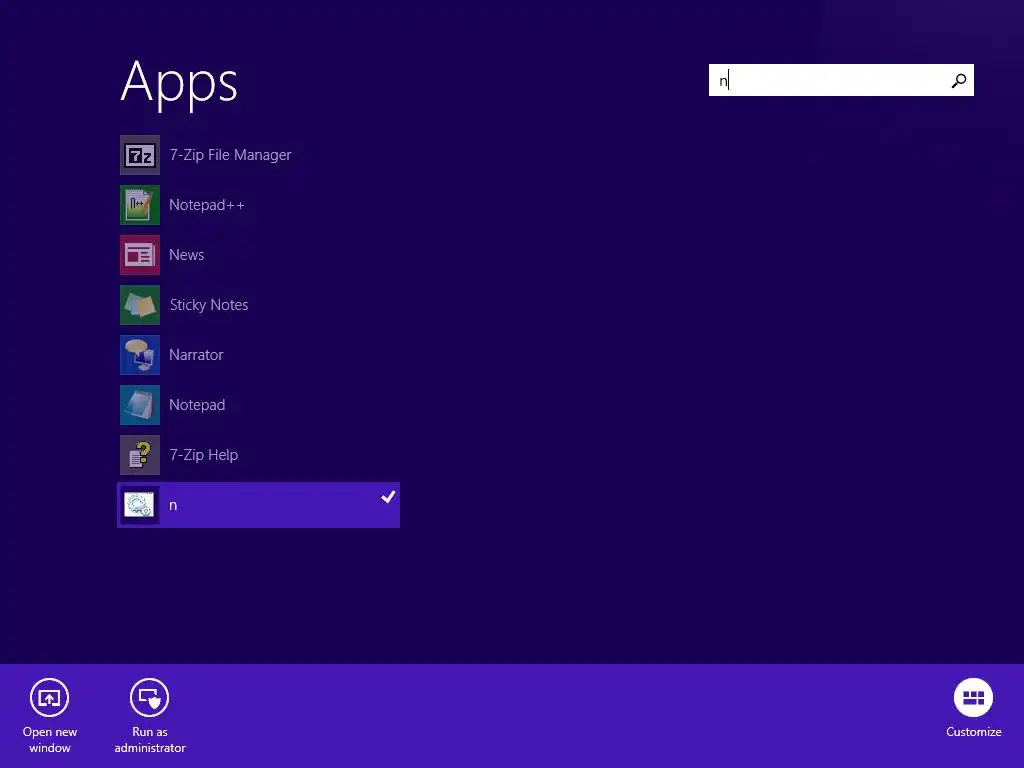Click into the search box containing n
This screenshot has height=768, width=1024.
[x=841, y=80]
